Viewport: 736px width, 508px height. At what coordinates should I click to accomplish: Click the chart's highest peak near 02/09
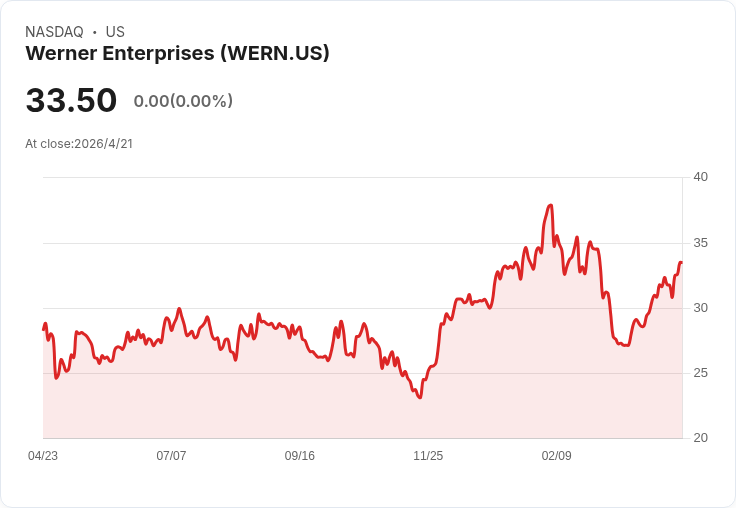coord(550,206)
